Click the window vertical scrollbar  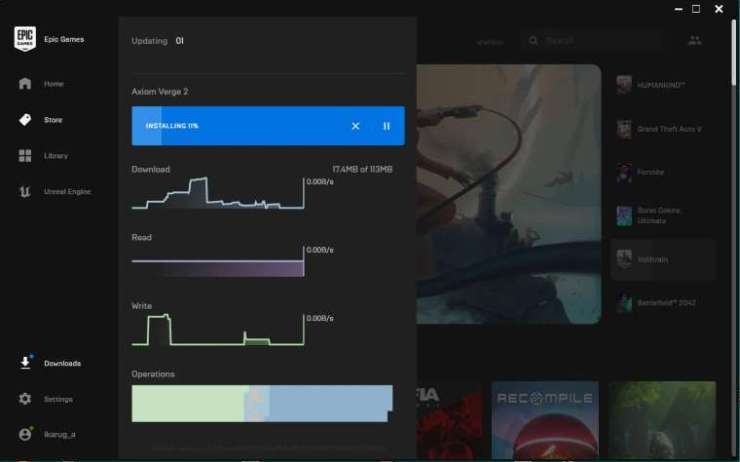point(734,52)
